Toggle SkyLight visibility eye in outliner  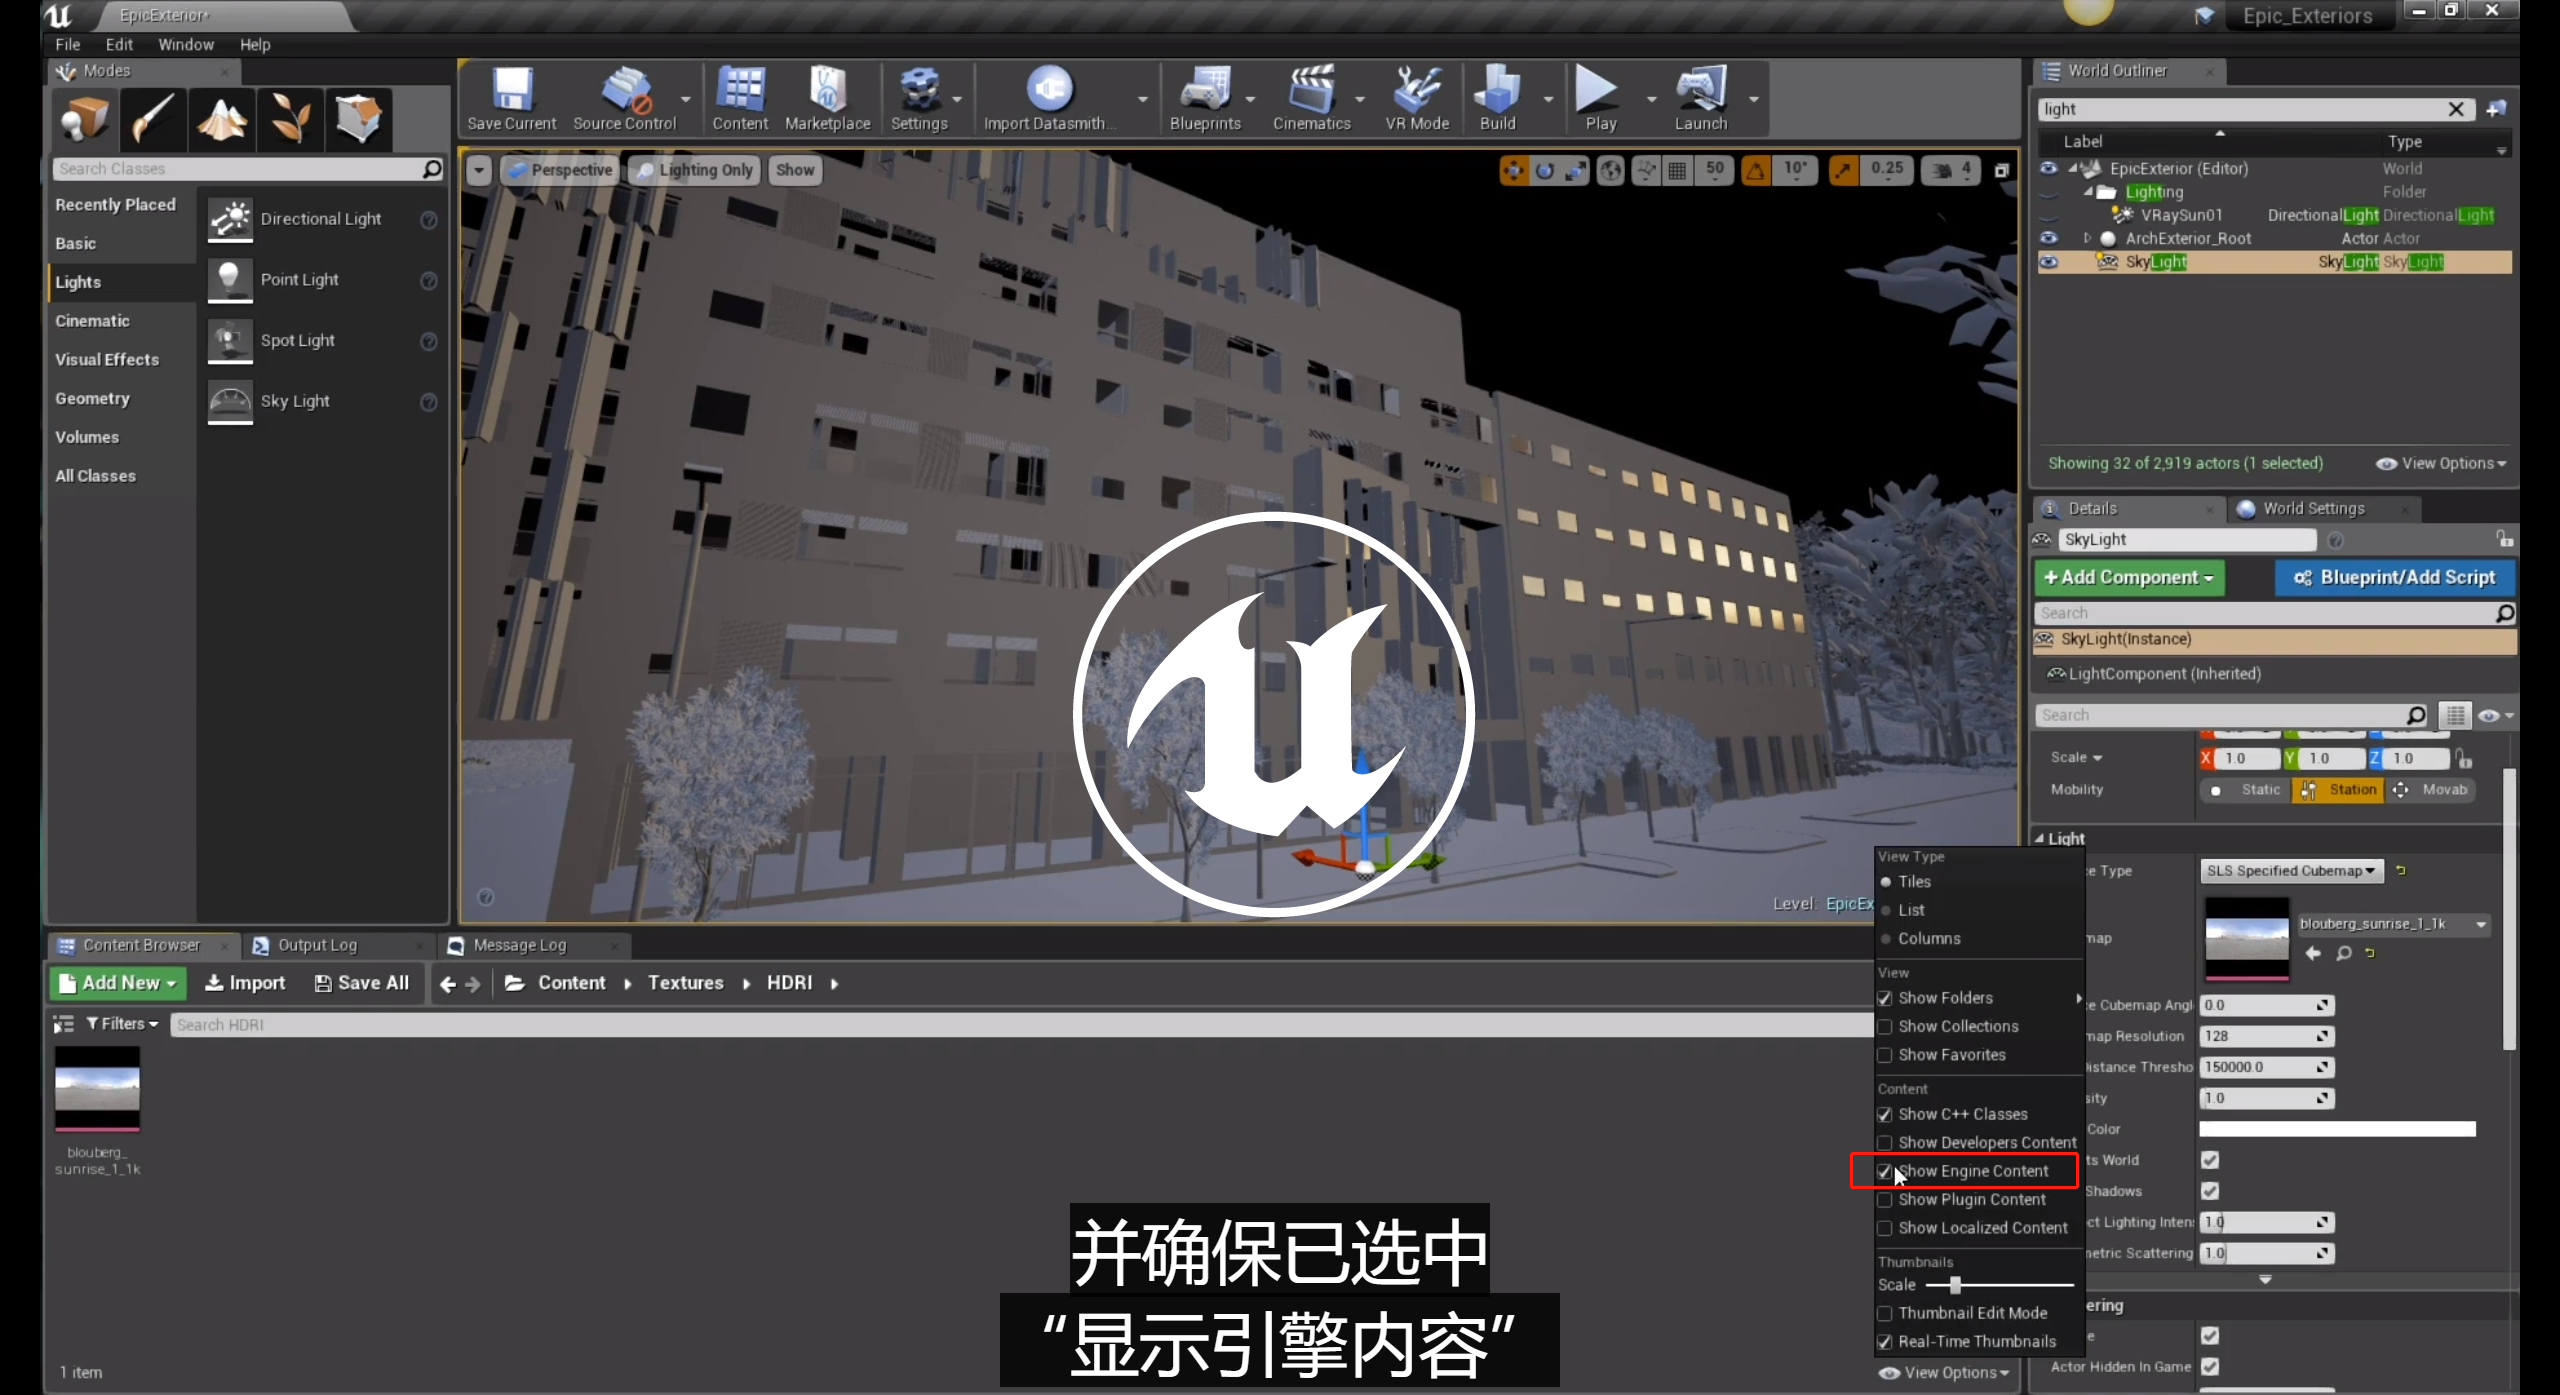2049,262
